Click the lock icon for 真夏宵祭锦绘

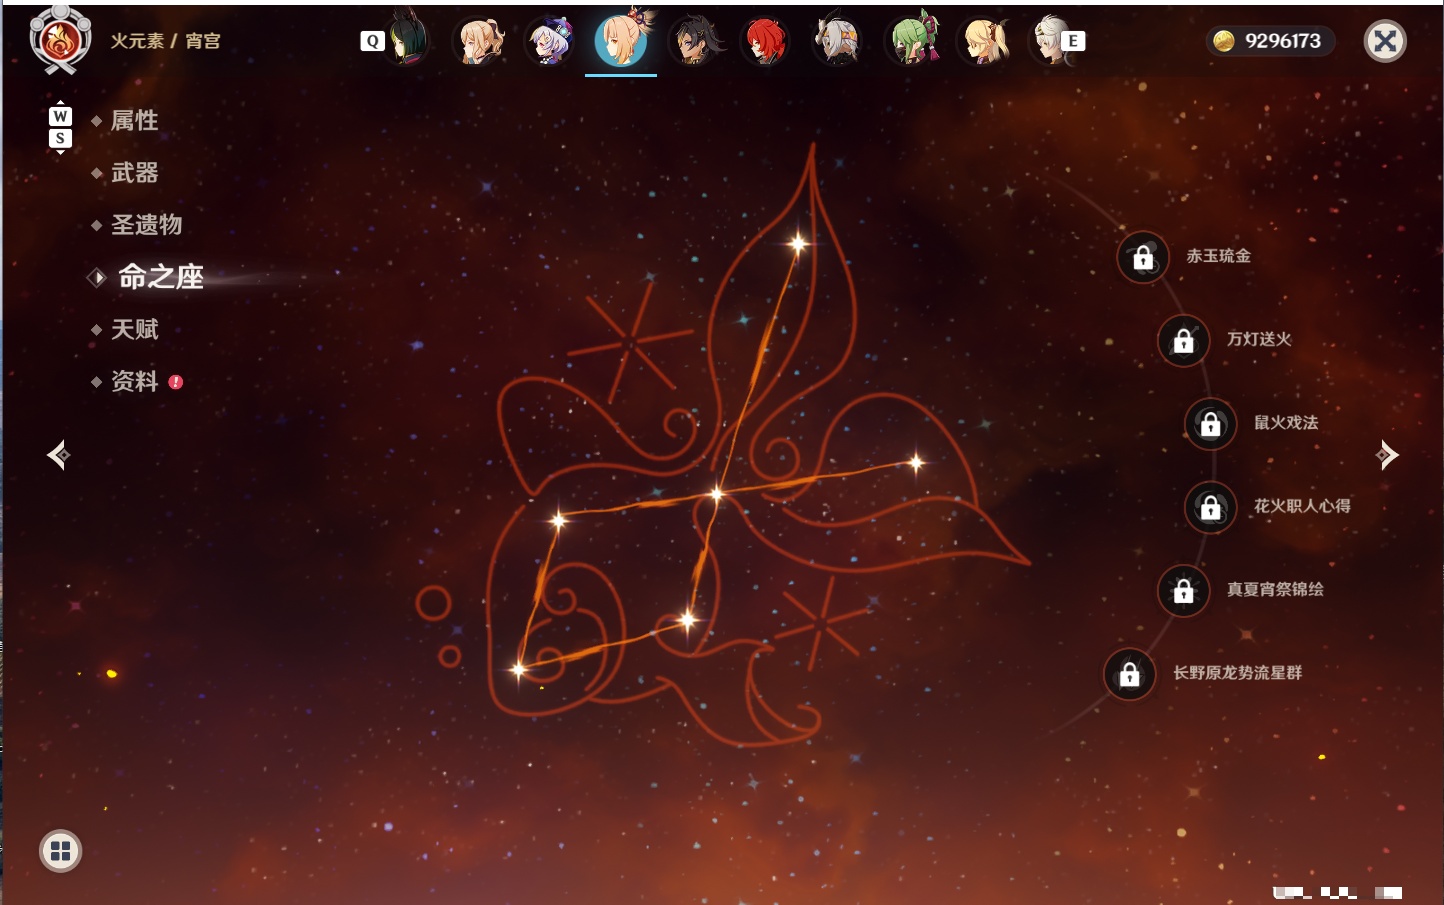pos(1183,591)
